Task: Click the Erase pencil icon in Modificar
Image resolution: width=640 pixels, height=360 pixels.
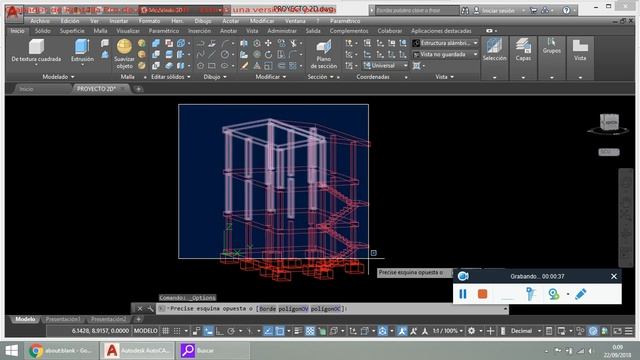Action: click(244, 65)
